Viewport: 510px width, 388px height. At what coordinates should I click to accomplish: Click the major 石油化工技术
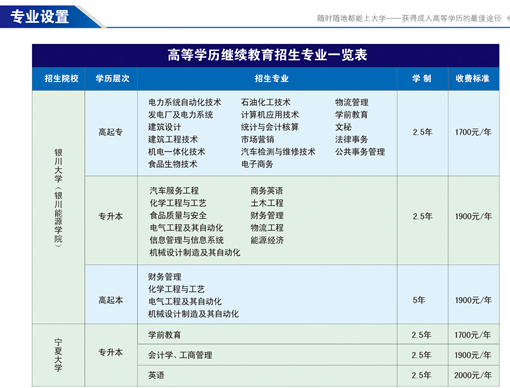tap(266, 102)
